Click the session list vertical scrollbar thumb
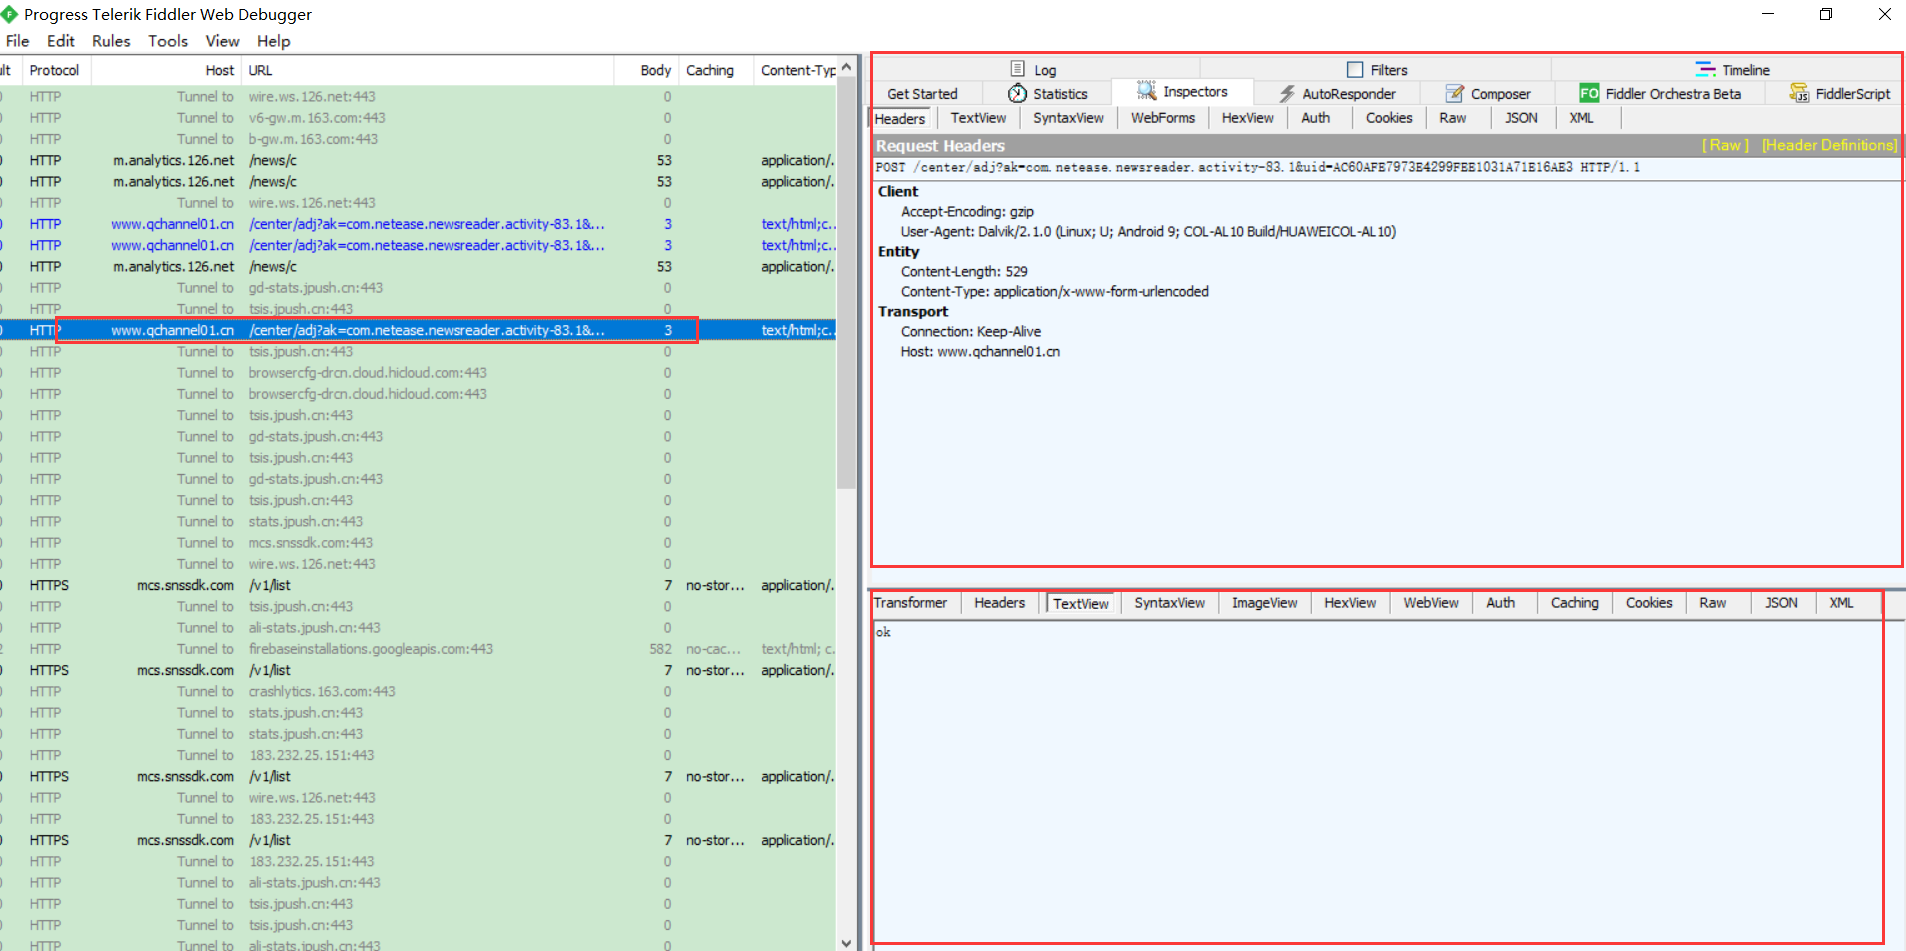 [x=846, y=283]
